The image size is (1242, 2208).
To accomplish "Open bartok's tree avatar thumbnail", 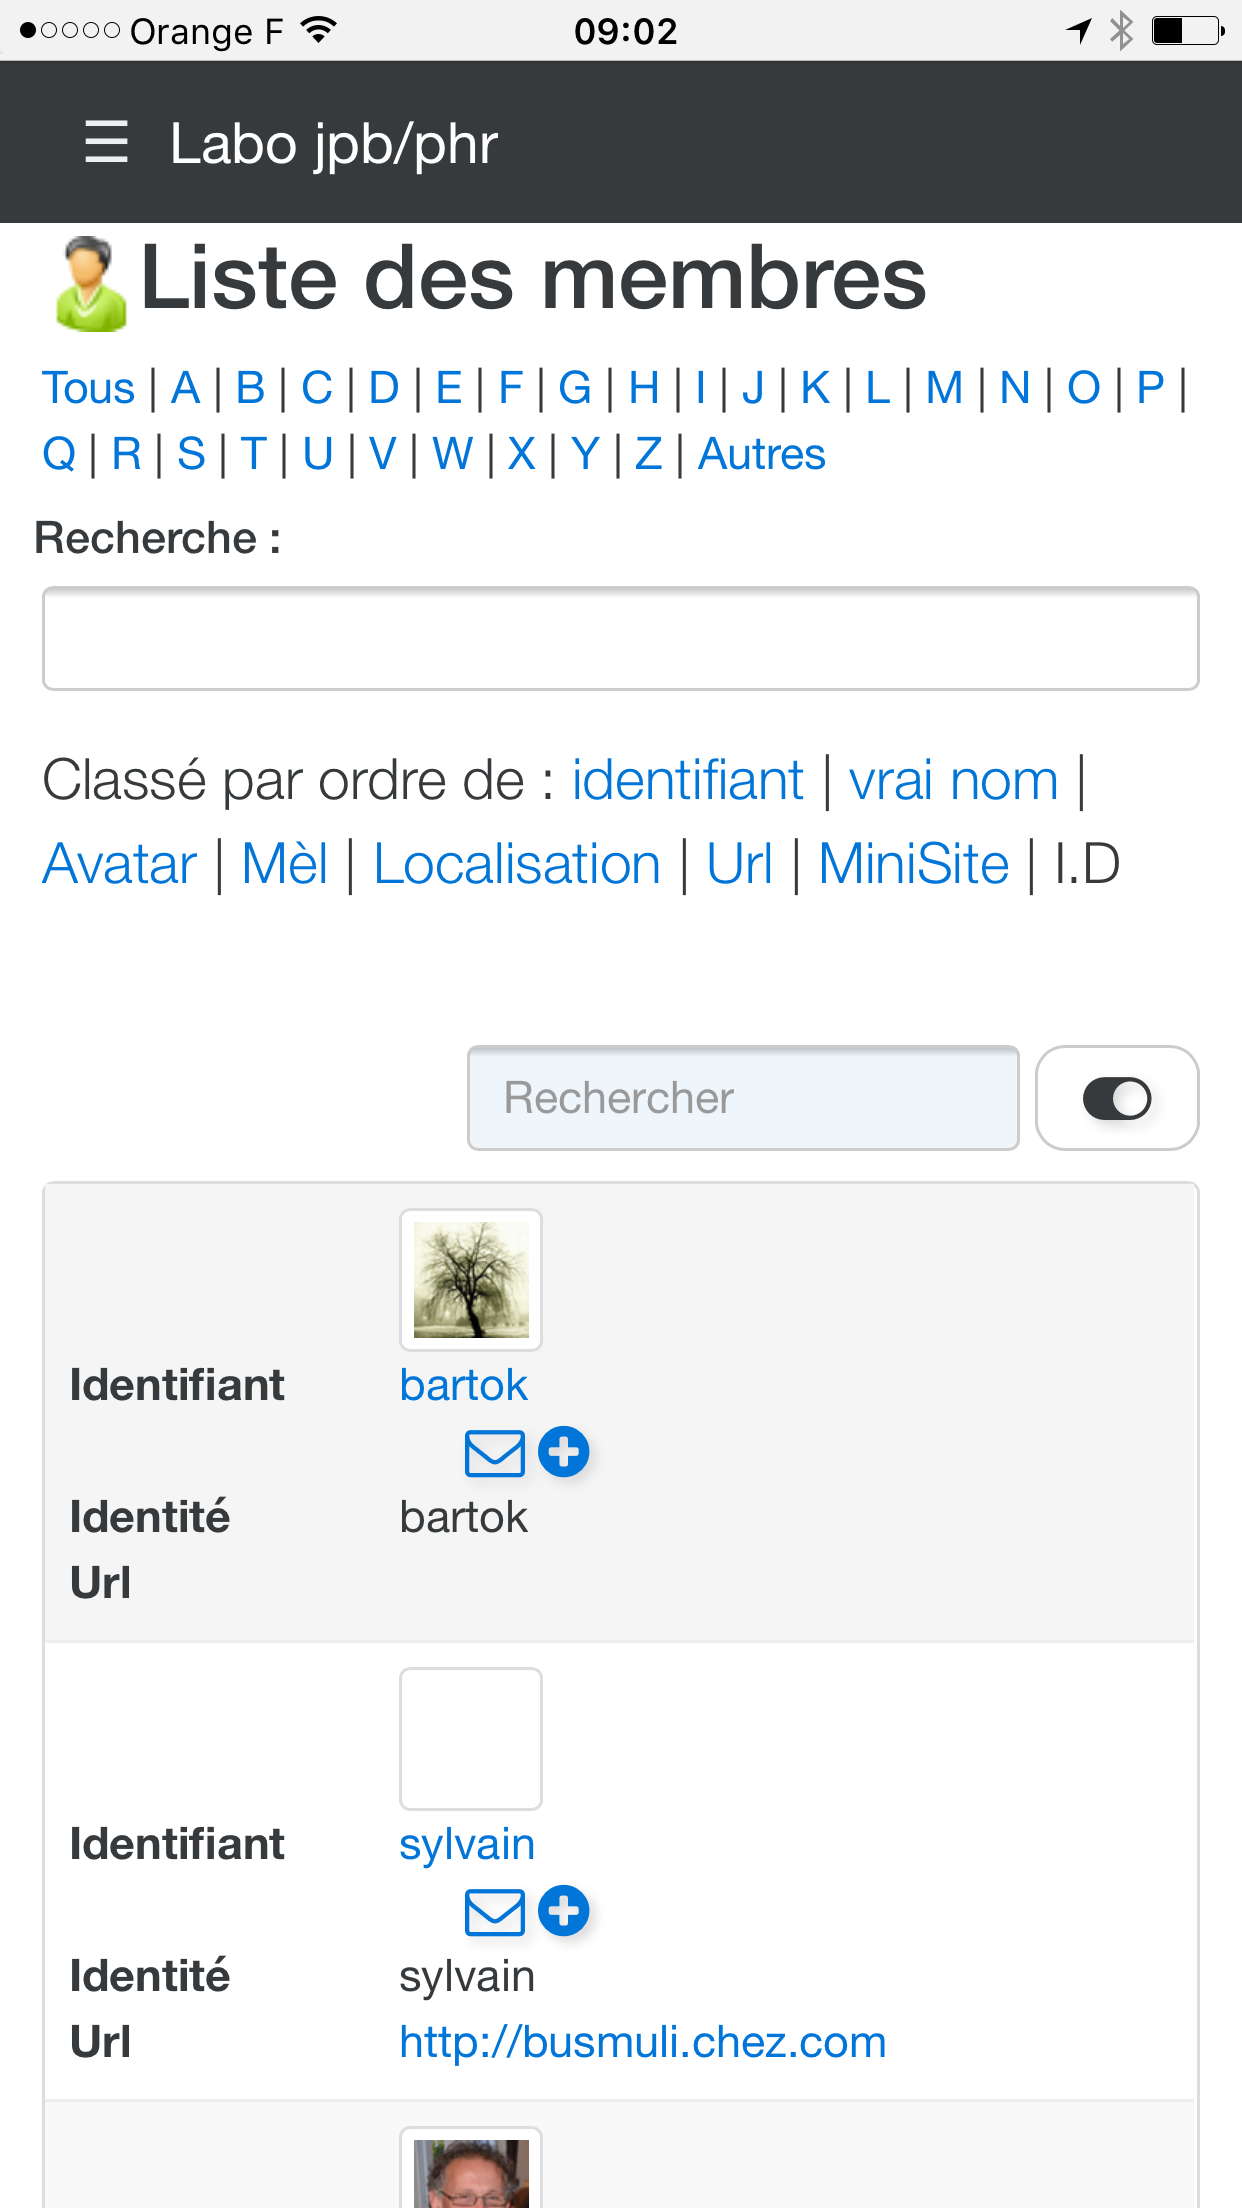I will 471,1280.
